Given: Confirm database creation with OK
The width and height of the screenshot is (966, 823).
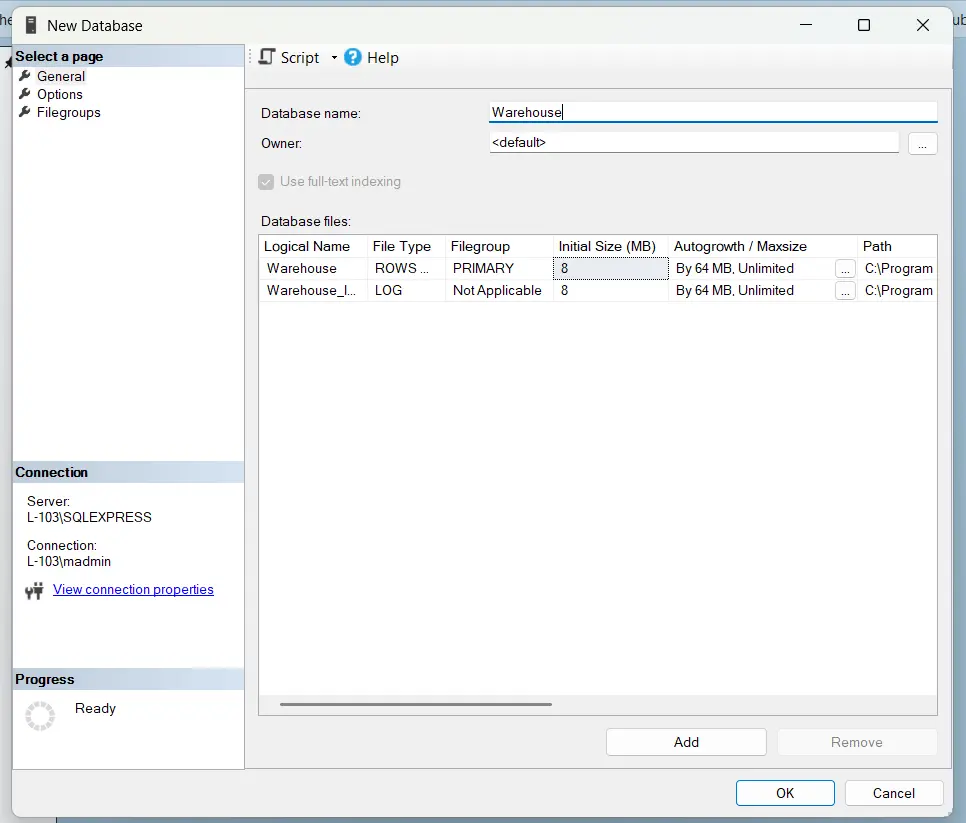Looking at the screenshot, I should pos(784,792).
